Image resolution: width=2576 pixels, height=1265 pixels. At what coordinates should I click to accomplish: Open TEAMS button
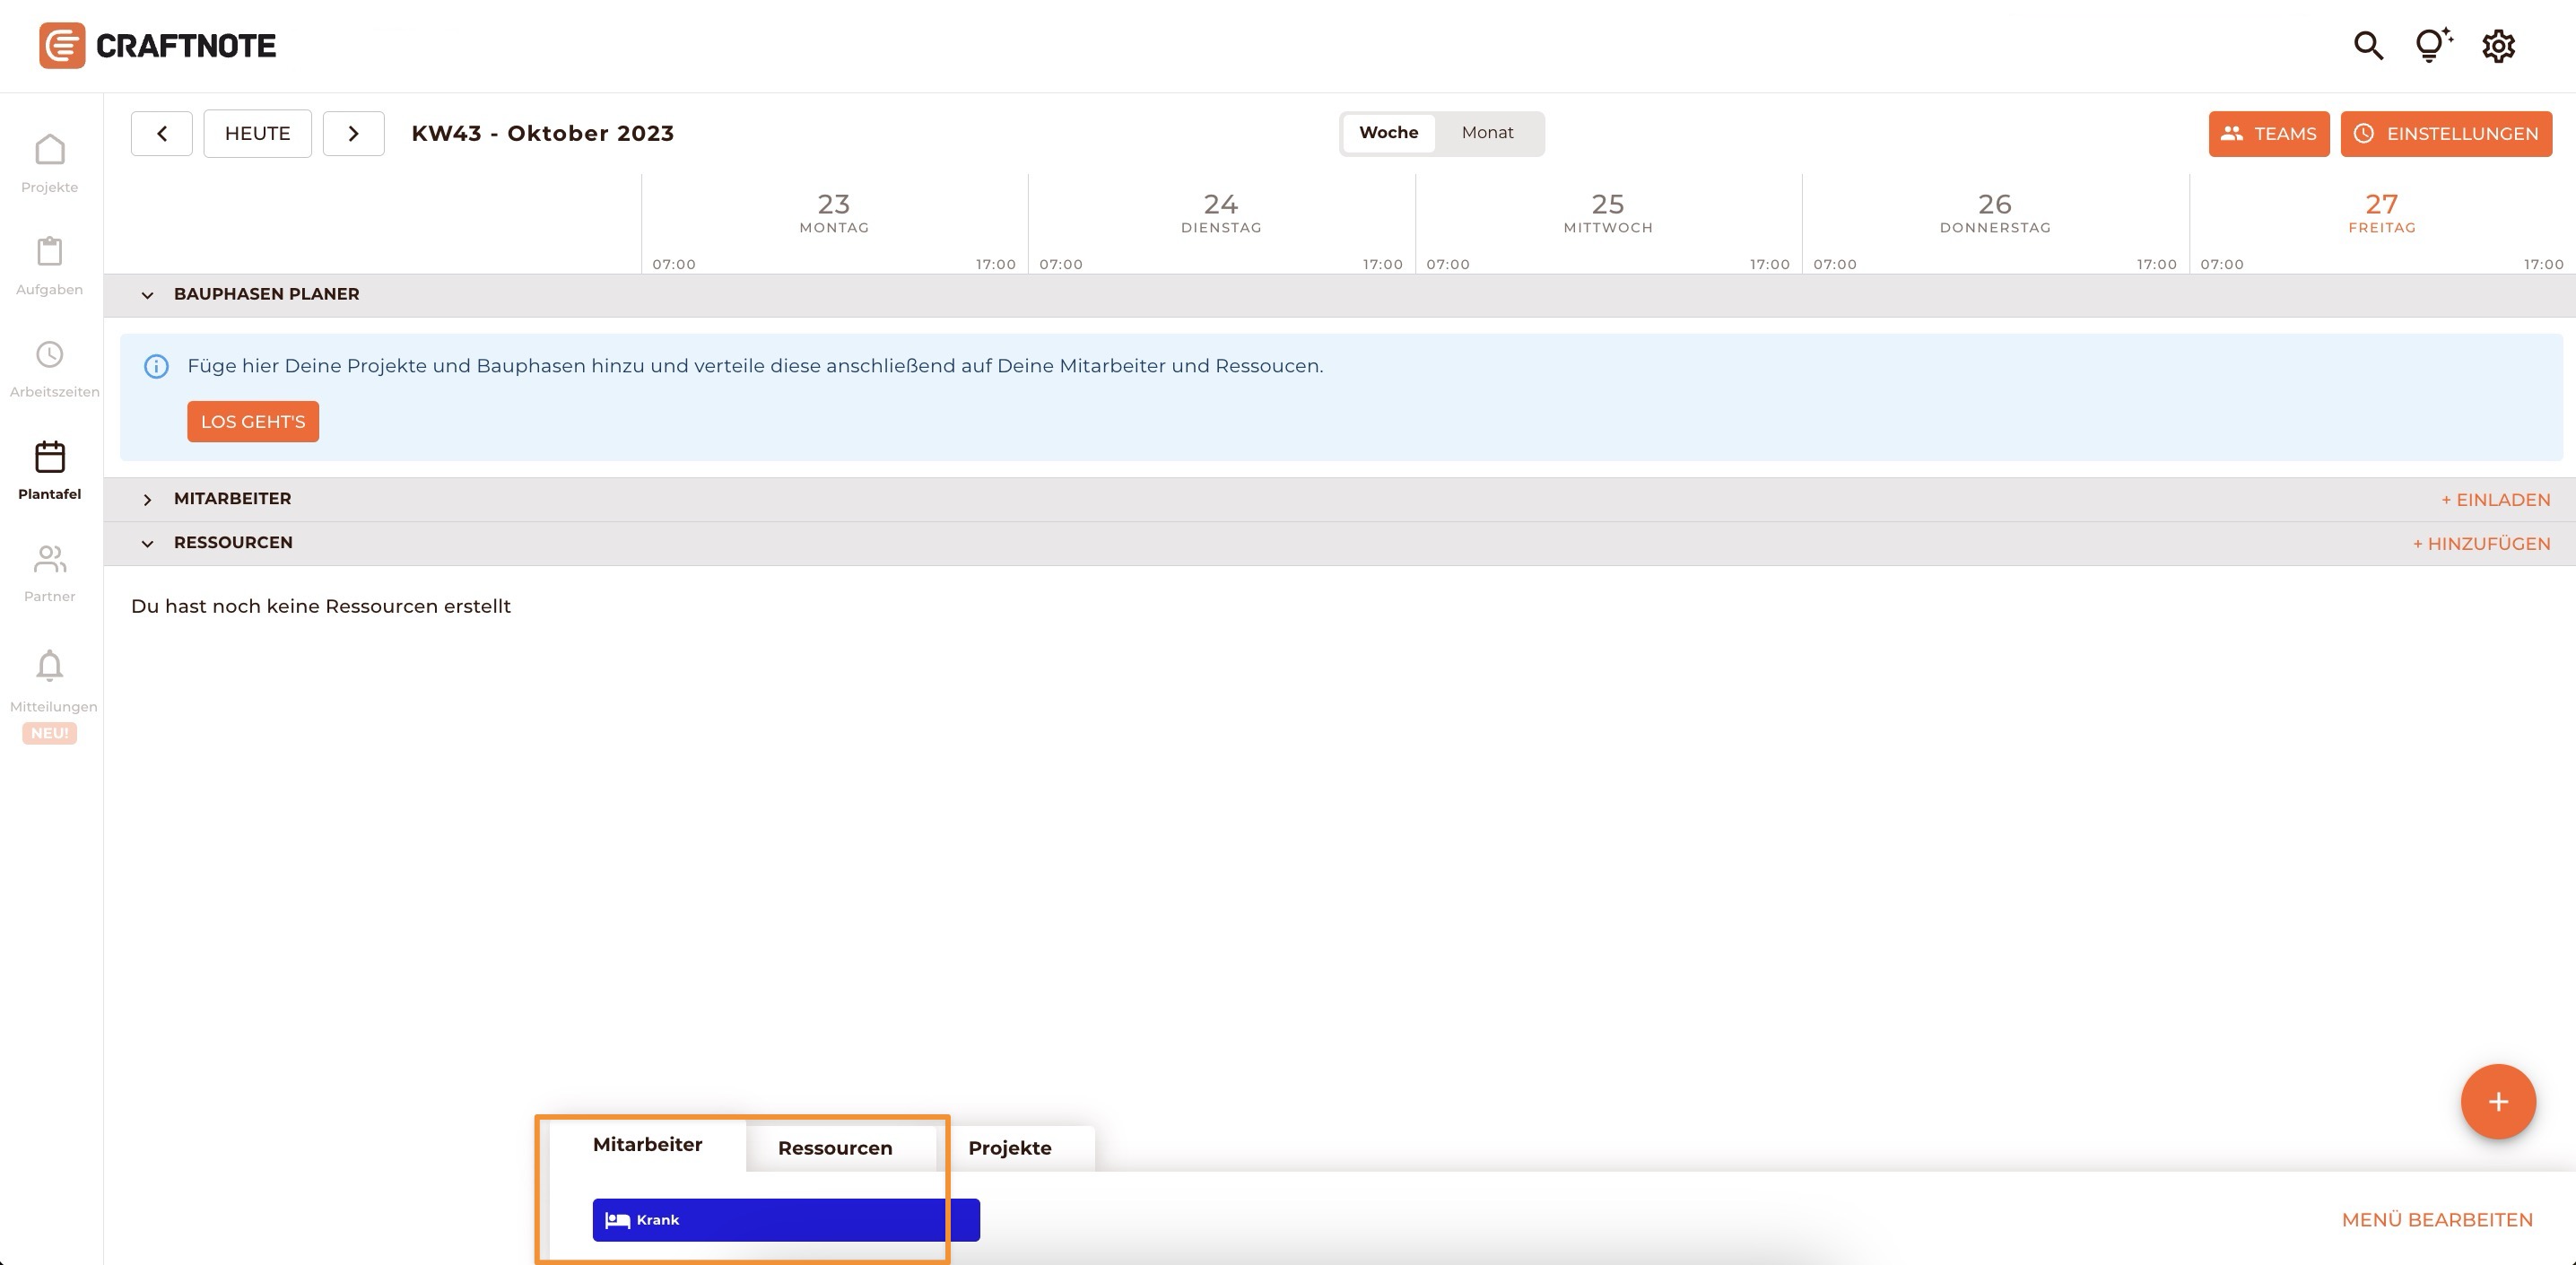[x=2268, y=134]
